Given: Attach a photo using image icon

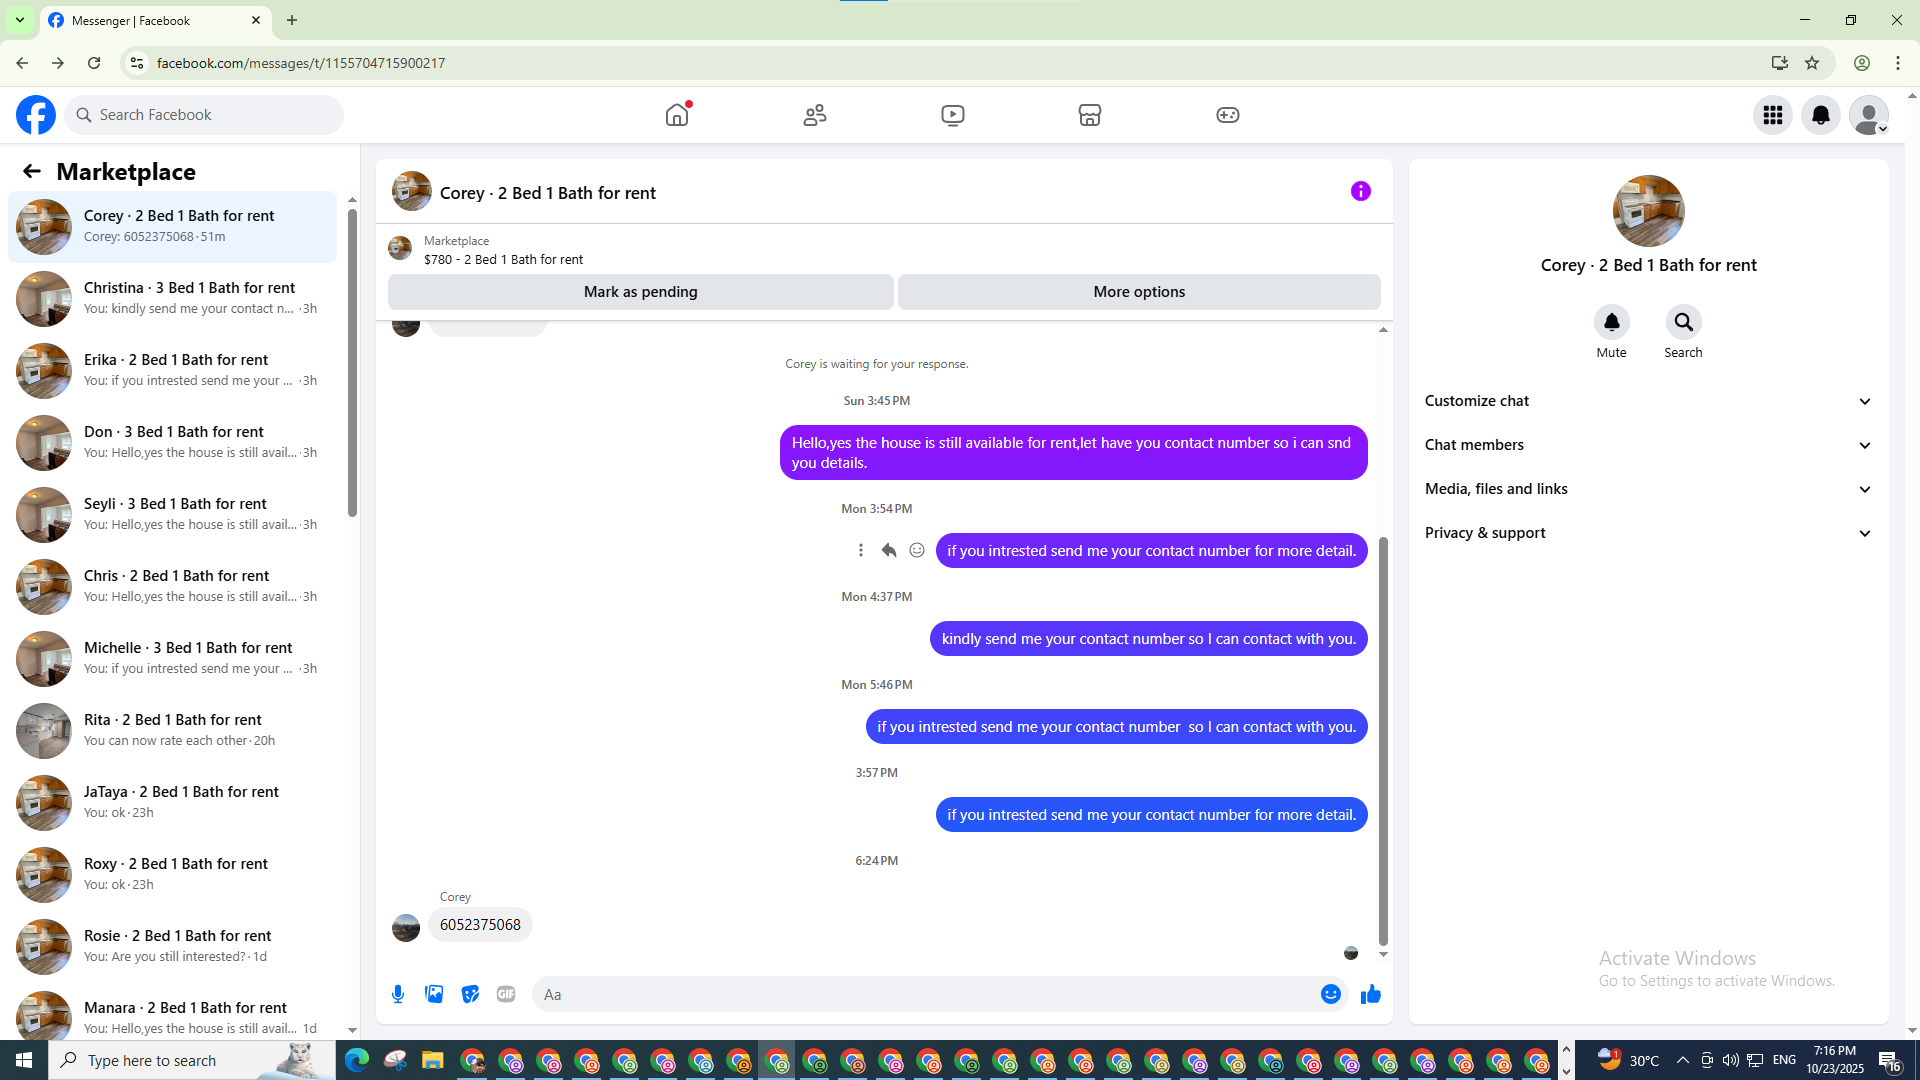Looking at the screenshot, I should [x=434, y=994].
